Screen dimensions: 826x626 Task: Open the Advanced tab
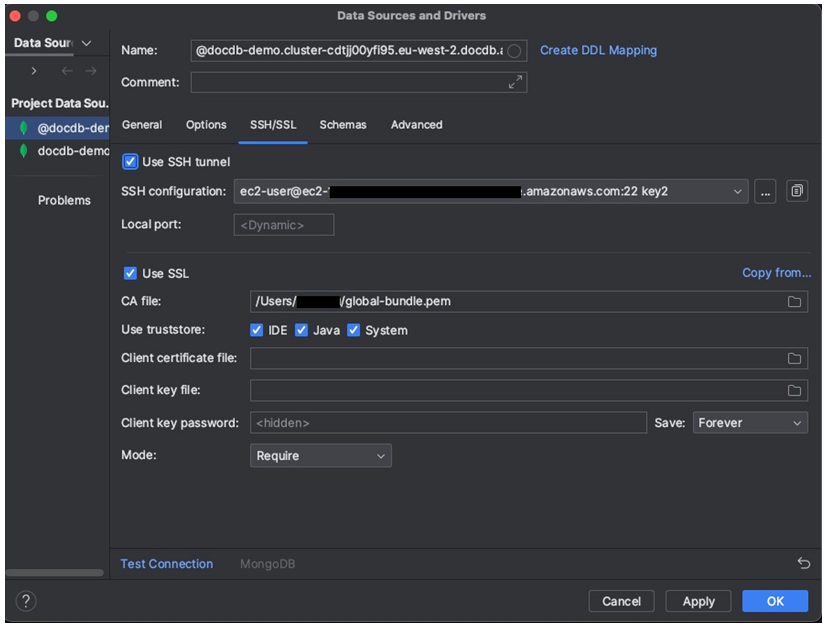coord(416,124)
